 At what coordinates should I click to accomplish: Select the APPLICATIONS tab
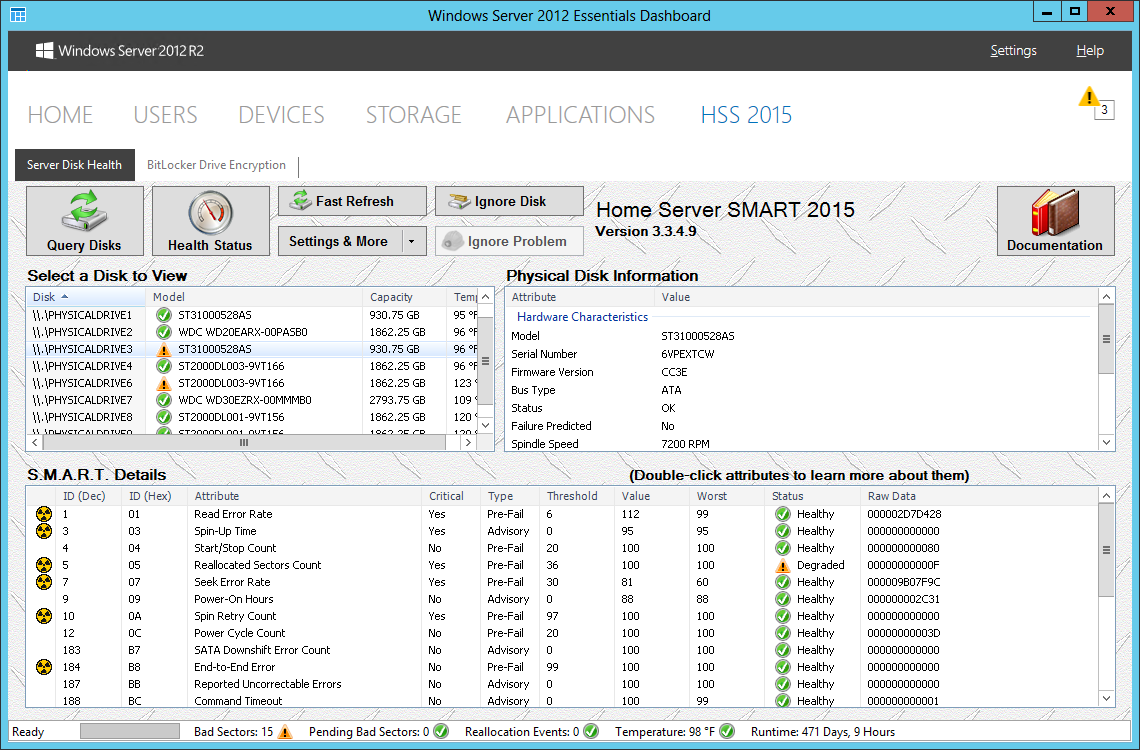[x=580, y=115]
